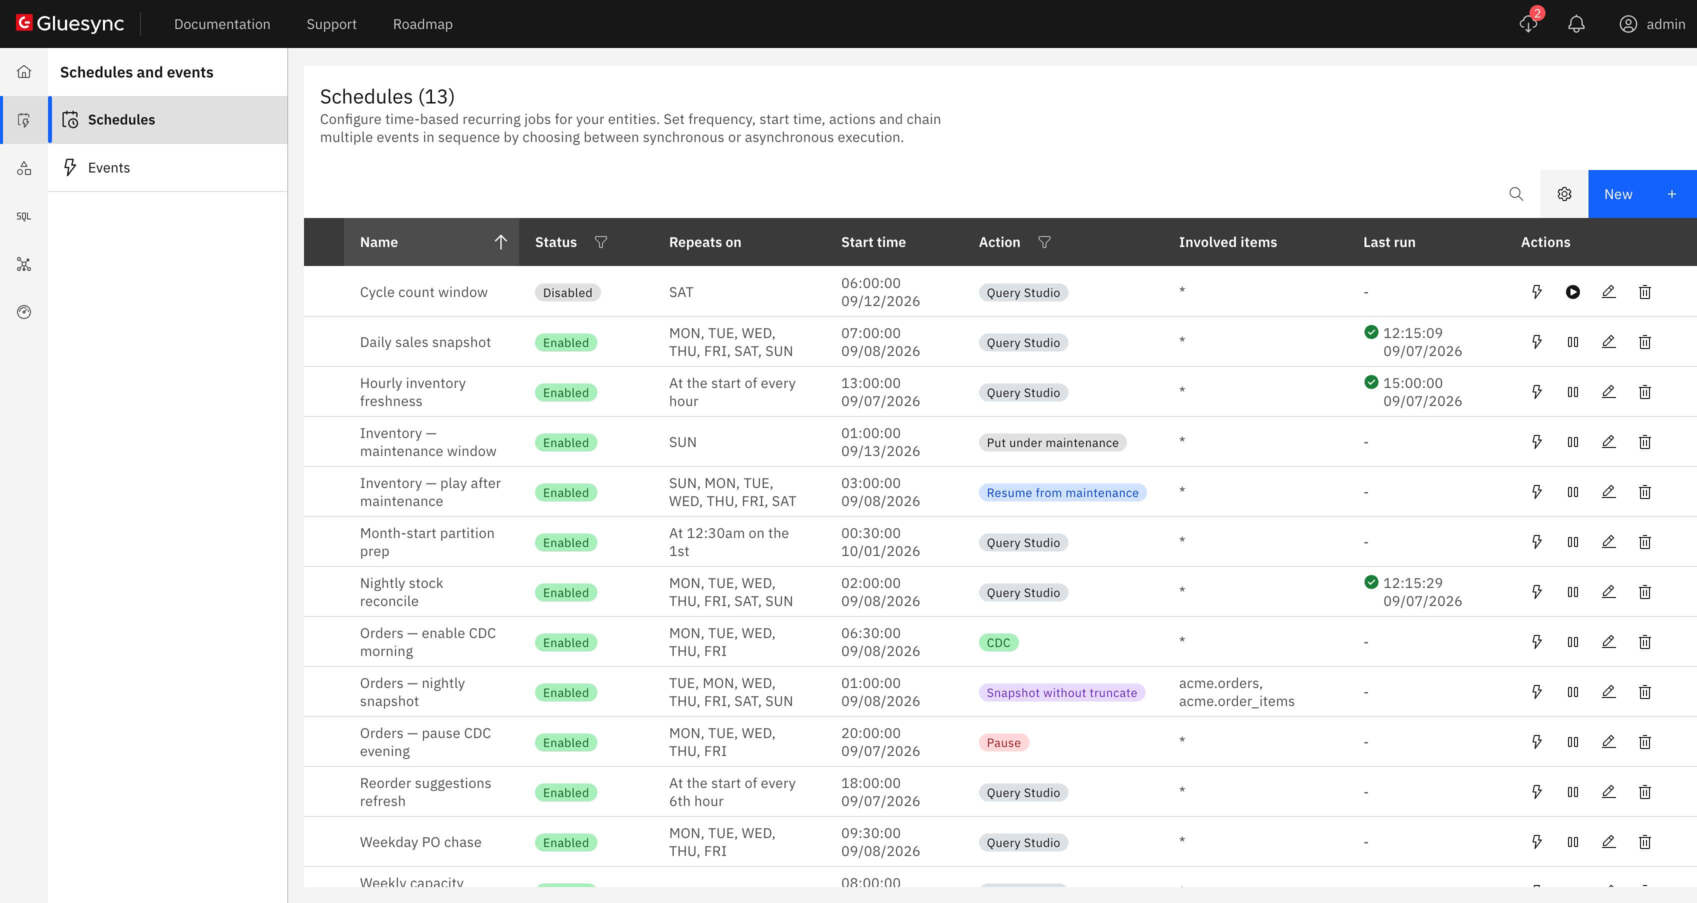The height and width of the screenshot is (903, 1697).
Task: Open Support in top menu
Action: click(x=331, y=24)
